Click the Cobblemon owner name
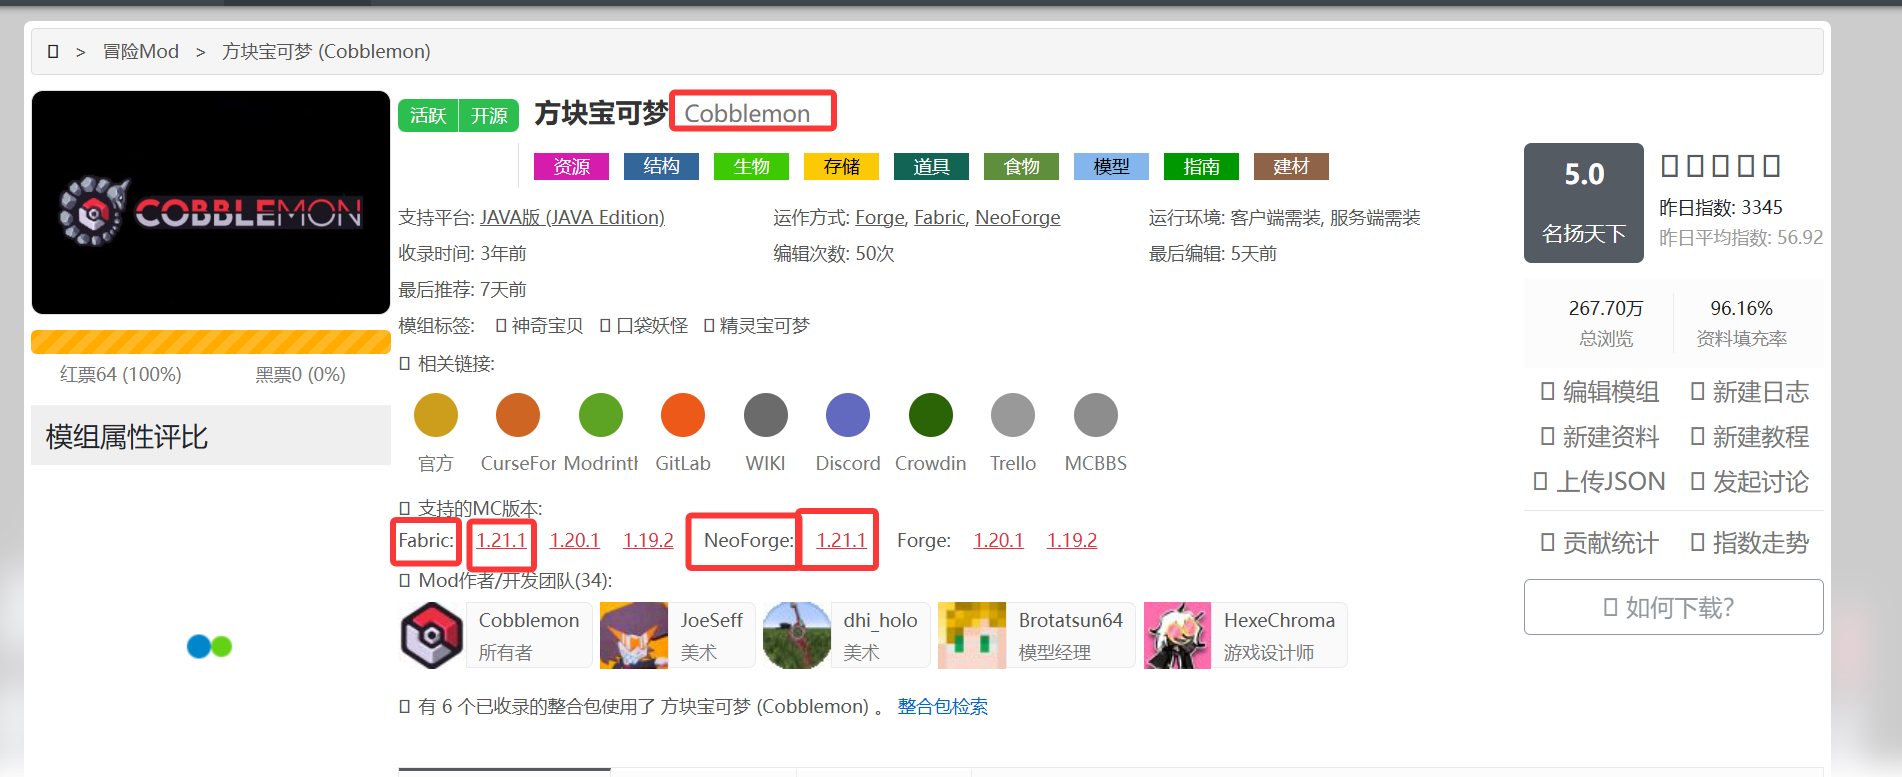The height and width of the screenshot is (777, 1902). pos(529,620)
